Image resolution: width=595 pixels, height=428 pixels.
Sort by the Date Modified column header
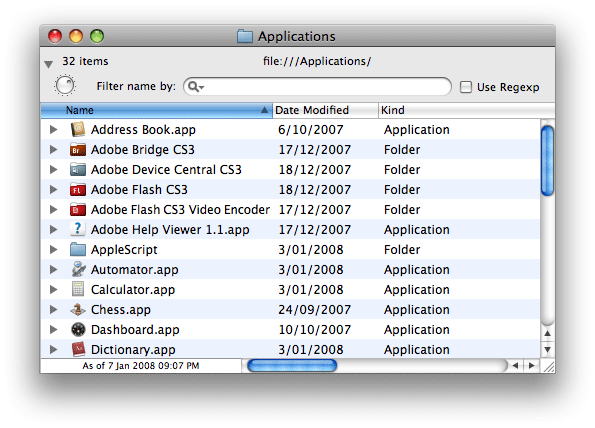[325, 110]
